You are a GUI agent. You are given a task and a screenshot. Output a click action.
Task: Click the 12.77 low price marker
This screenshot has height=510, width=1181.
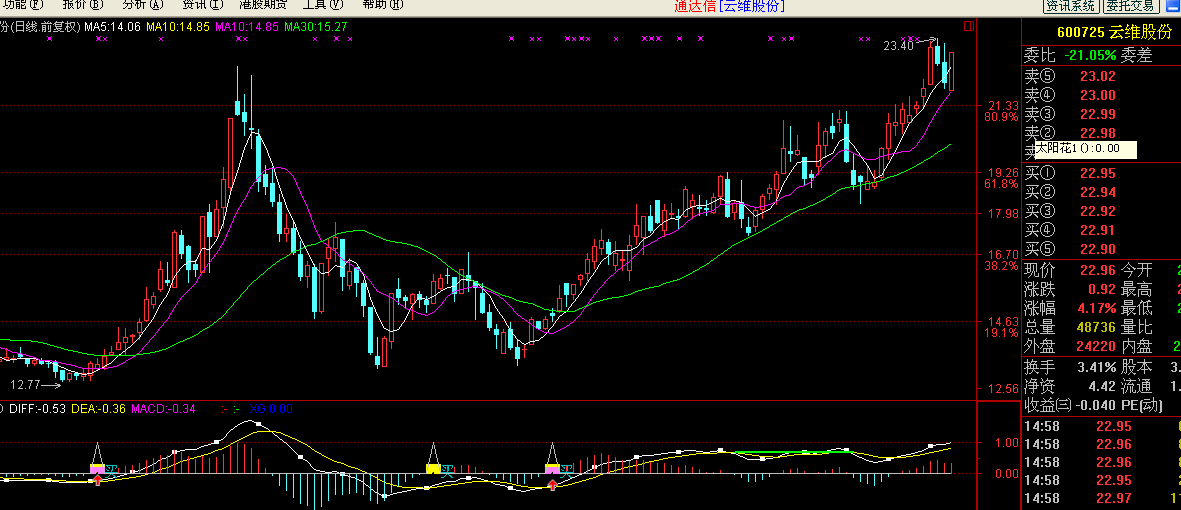click(26, 384)
